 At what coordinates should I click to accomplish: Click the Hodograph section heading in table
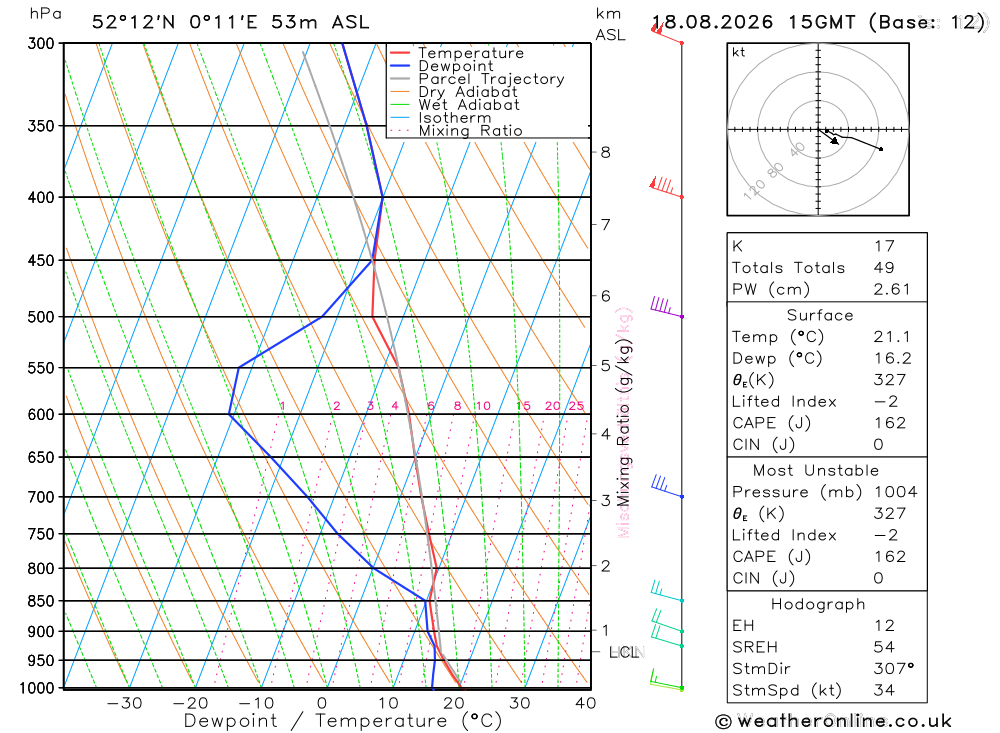[x=818, y=604]
